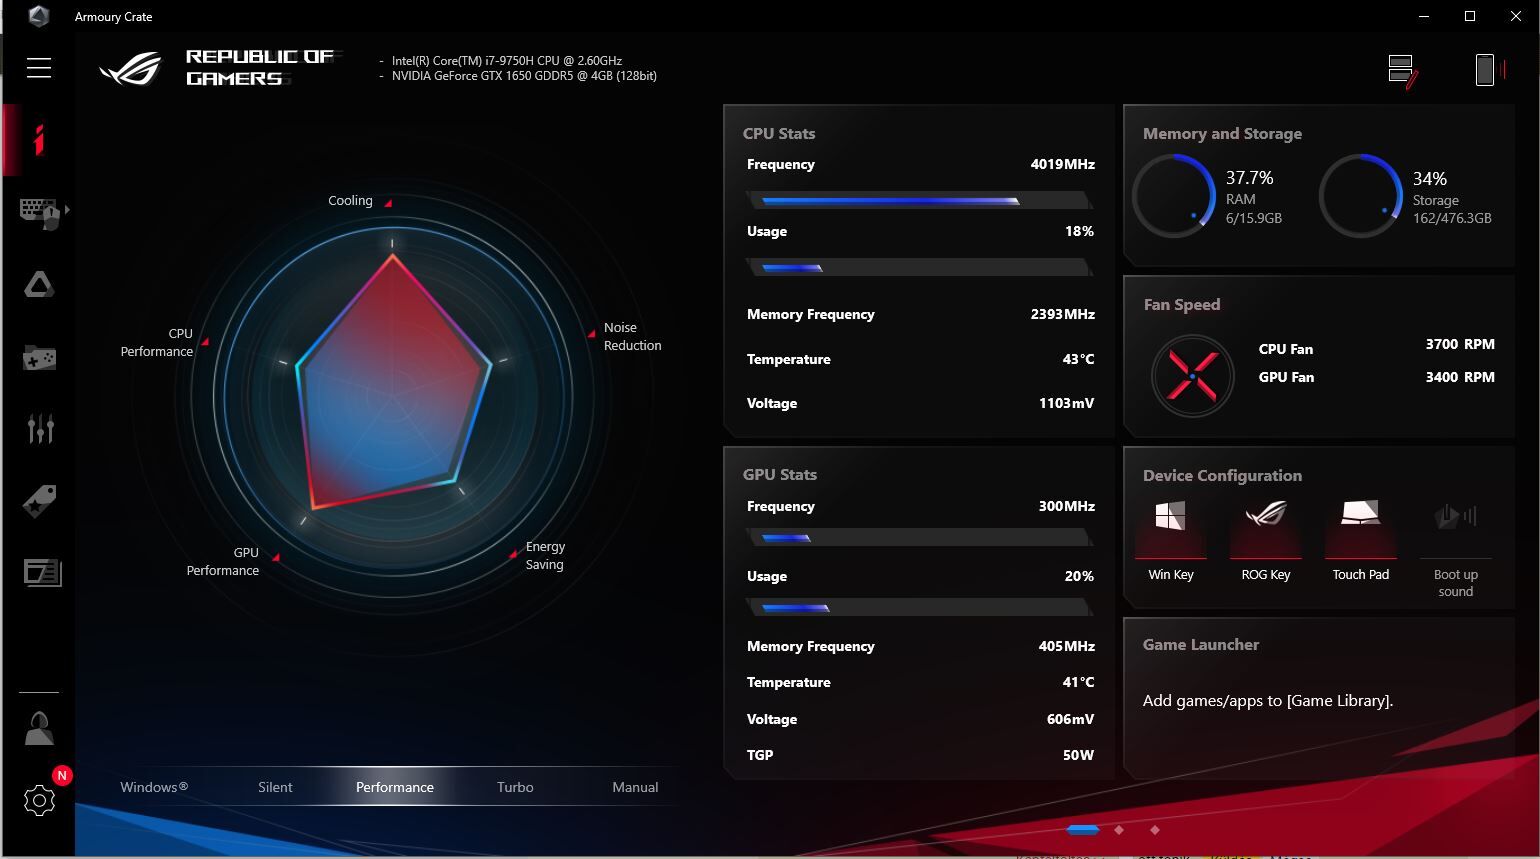
Task: Select the Performance mode tab
Action: pyautogui.click(x=395, y=787)
